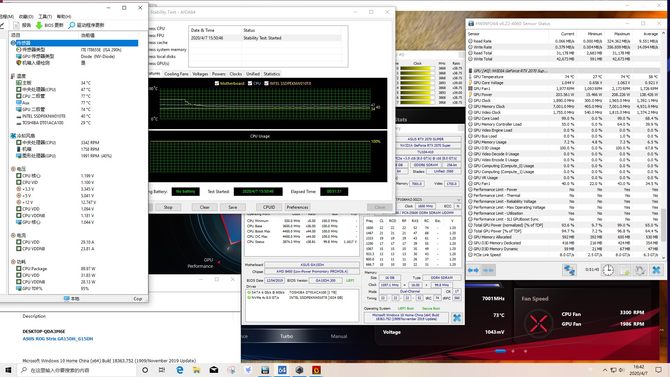Click the CPUID button
Image resolution: width=670 pixels, height=377 pixels.
[x=269, y=207]
